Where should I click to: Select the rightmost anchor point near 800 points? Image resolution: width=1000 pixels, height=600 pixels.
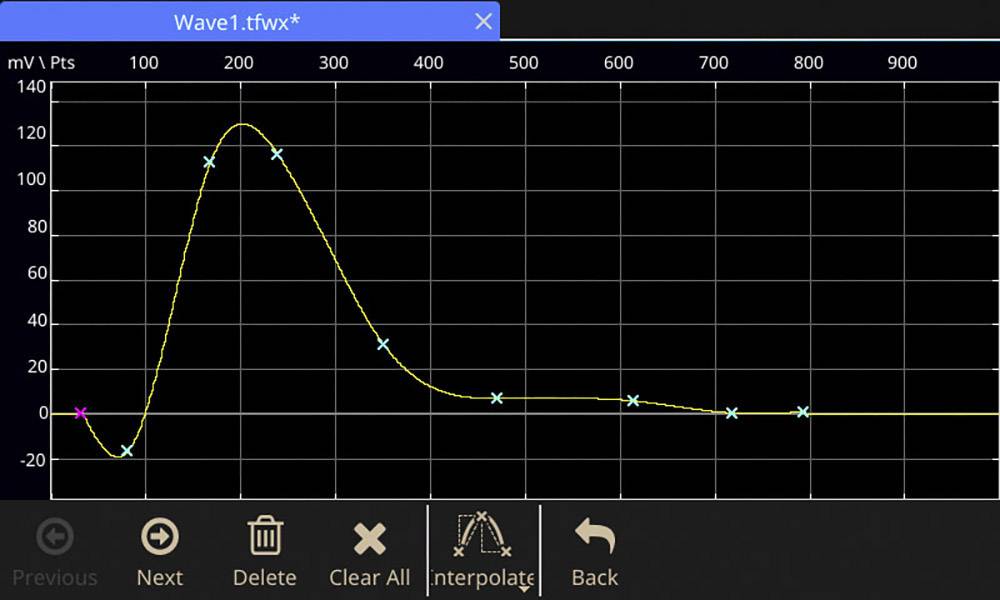(803, 410)
